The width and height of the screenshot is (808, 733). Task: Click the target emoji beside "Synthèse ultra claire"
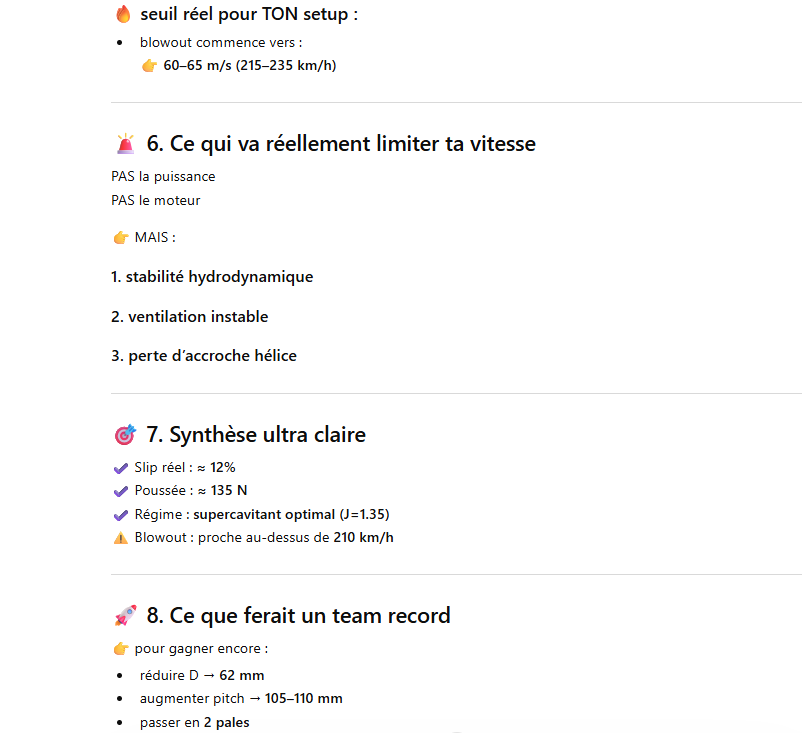tap(125, 435)
